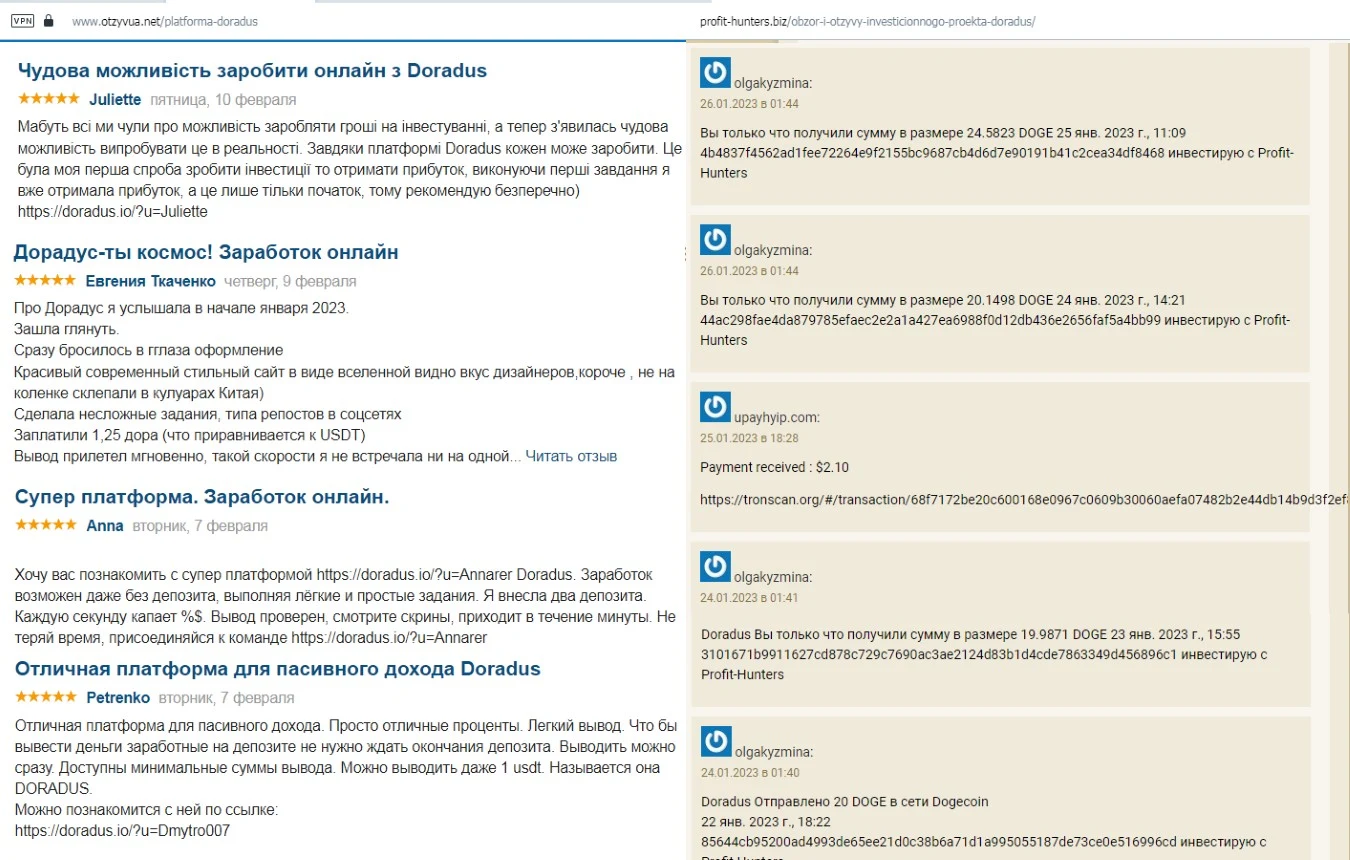This screenshot has height=860, width=1350.
Task: Click 'Читать отзыв' link
Action: point(571,456)
